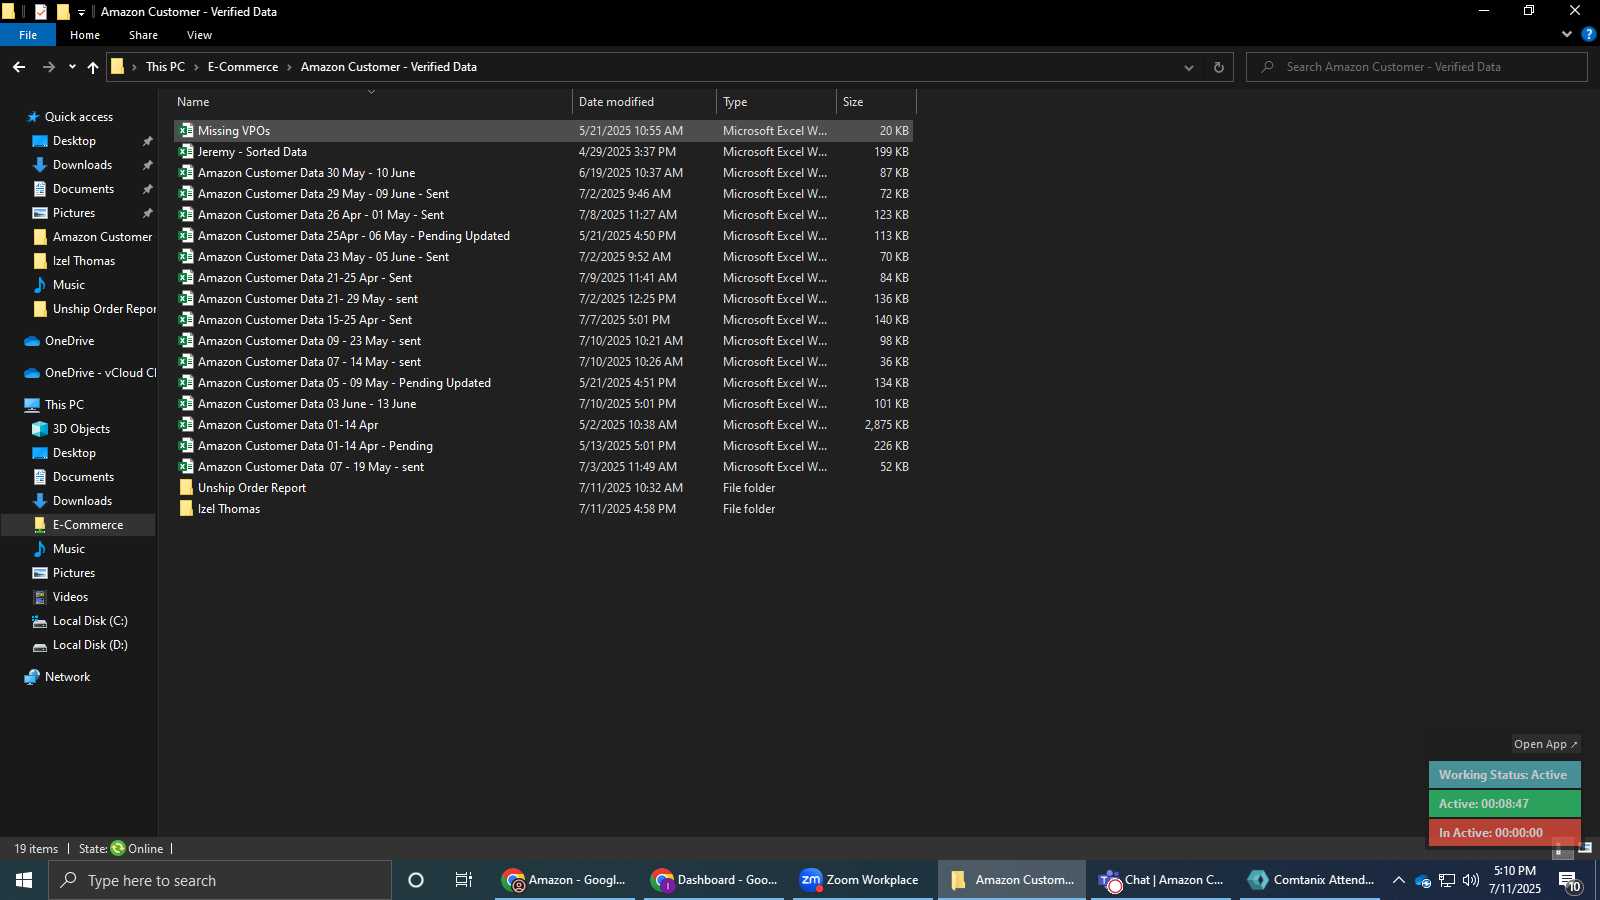Click the Working Status: Active indicator
Screen dimensions: 1600x900
1504,775
